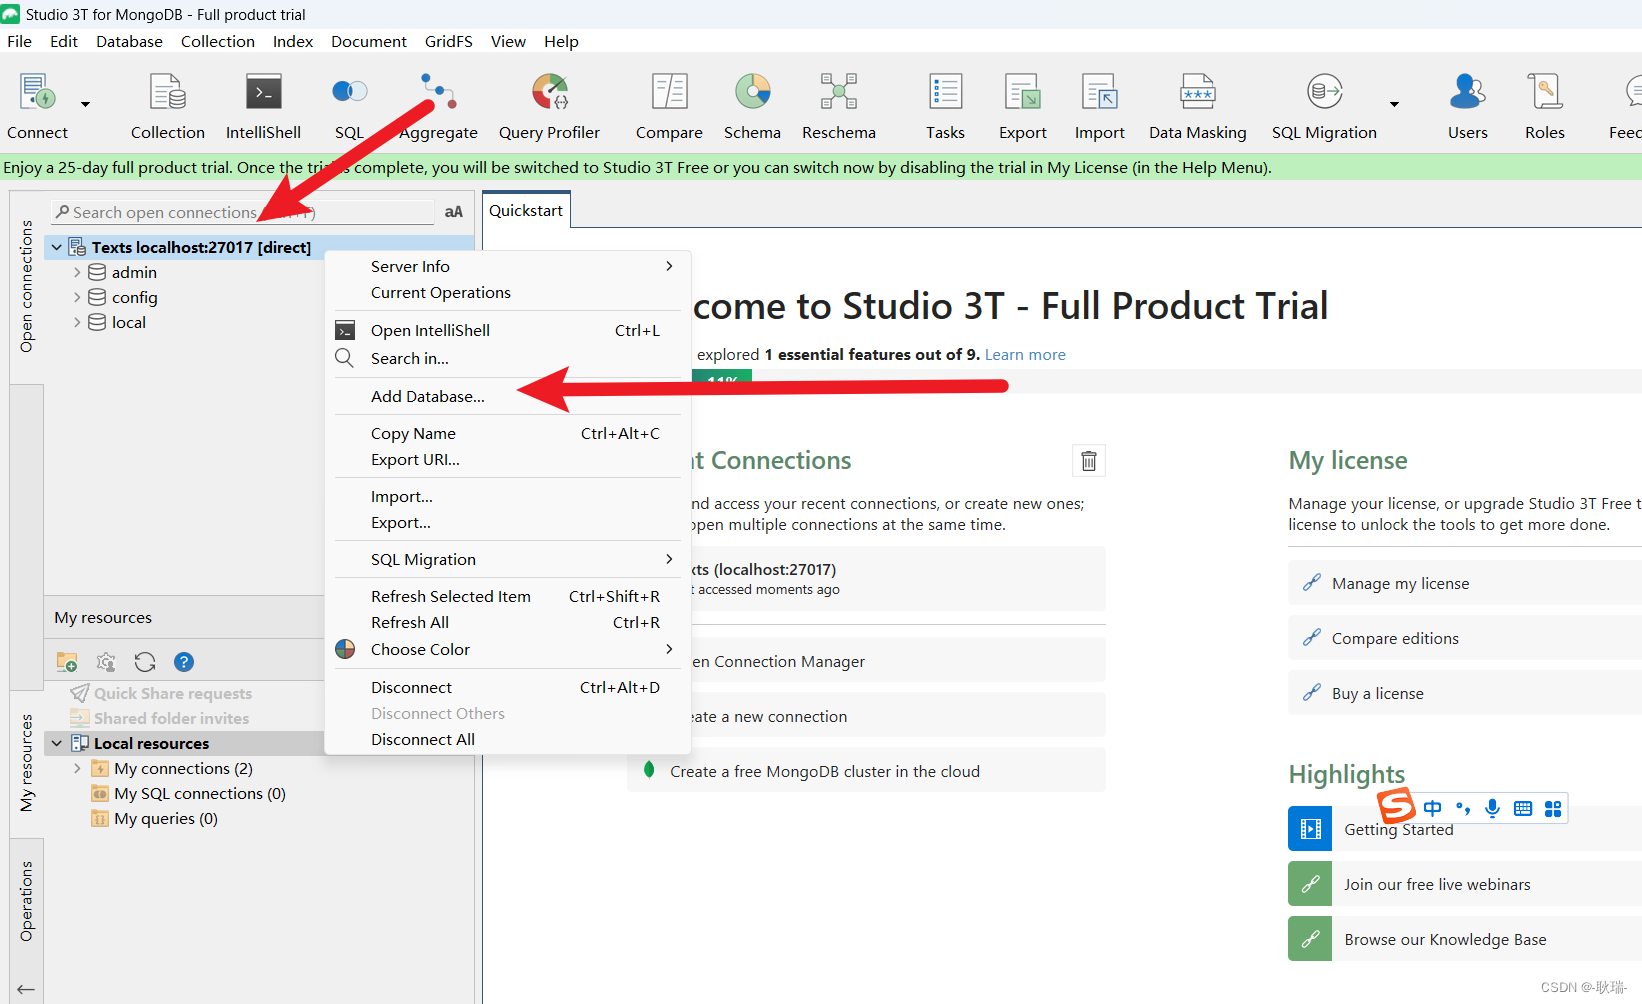Click Buy a license link
Viewport: 1642px width, 1004px height.
[x=1377, y=693]
